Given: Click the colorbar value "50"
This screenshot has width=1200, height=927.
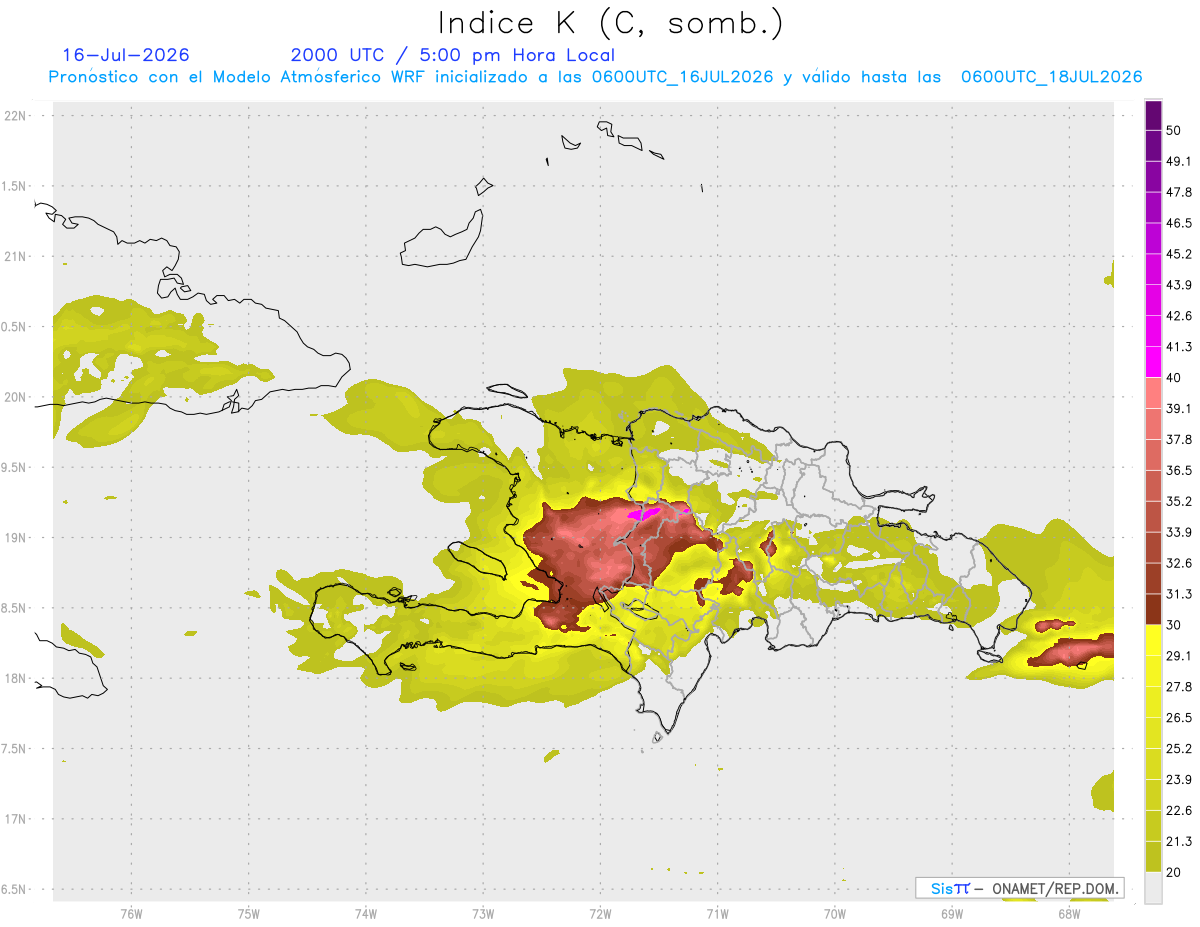Looking at the screenshot, I should click(1173, 130).
